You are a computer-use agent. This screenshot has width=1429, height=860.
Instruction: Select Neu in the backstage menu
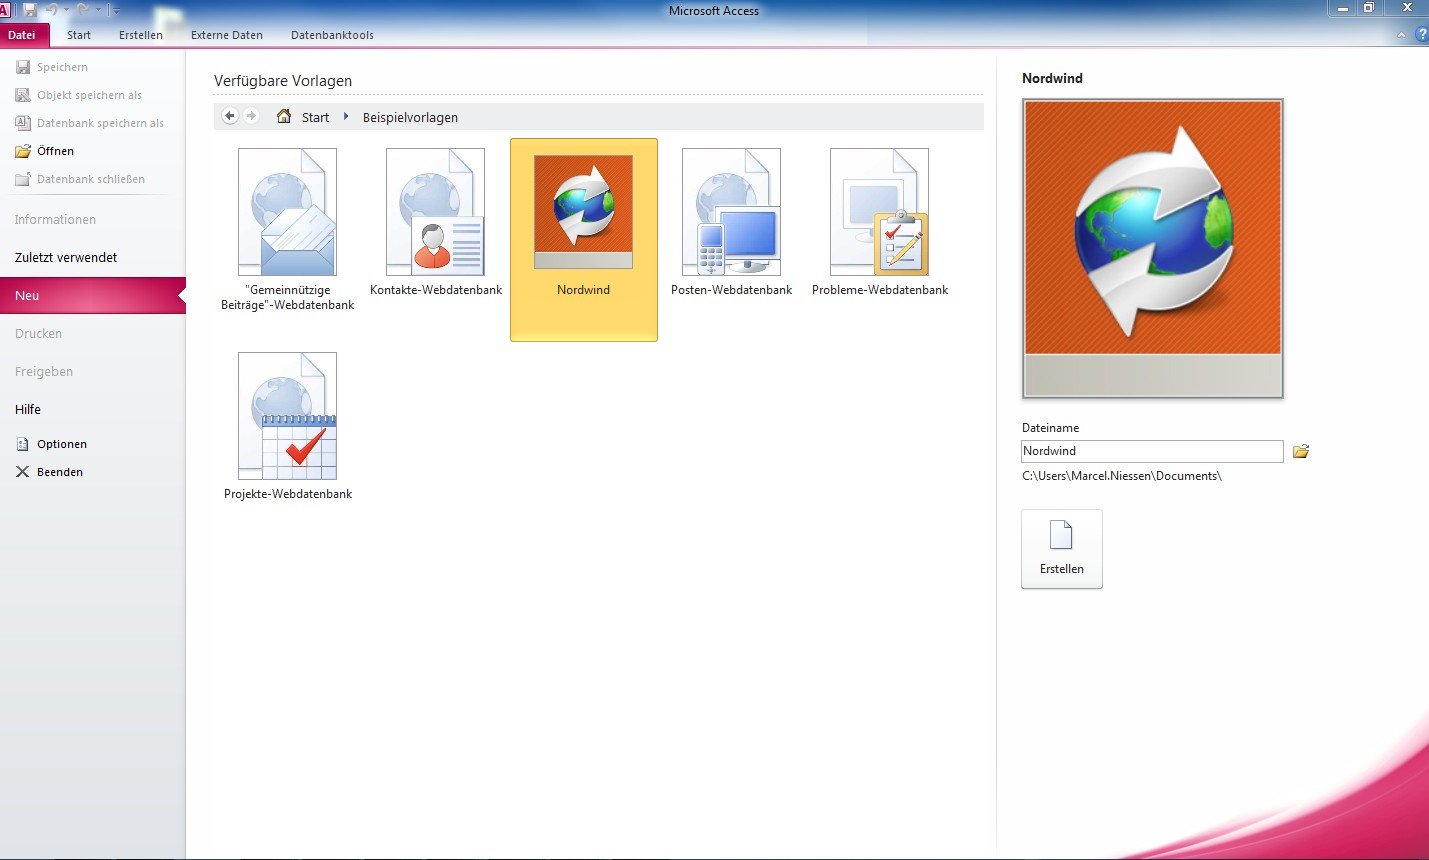[93, 295]
